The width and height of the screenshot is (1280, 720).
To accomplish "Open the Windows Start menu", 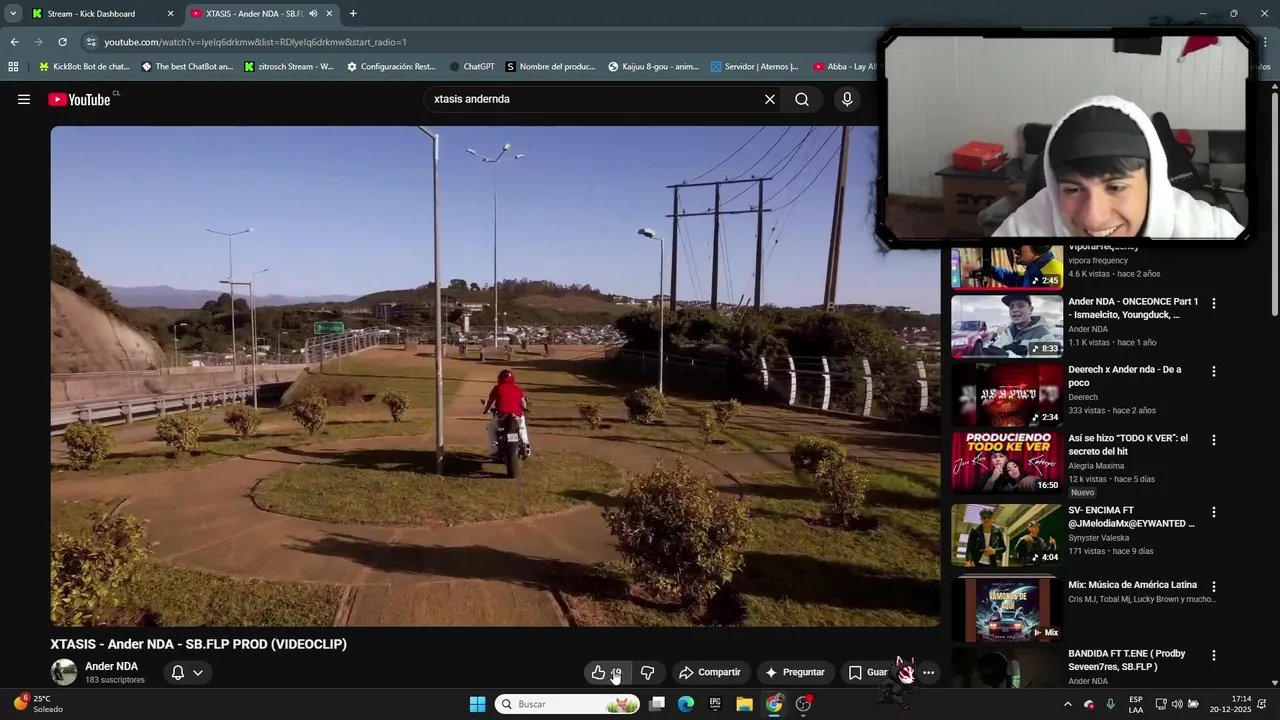I will [477, 704].
